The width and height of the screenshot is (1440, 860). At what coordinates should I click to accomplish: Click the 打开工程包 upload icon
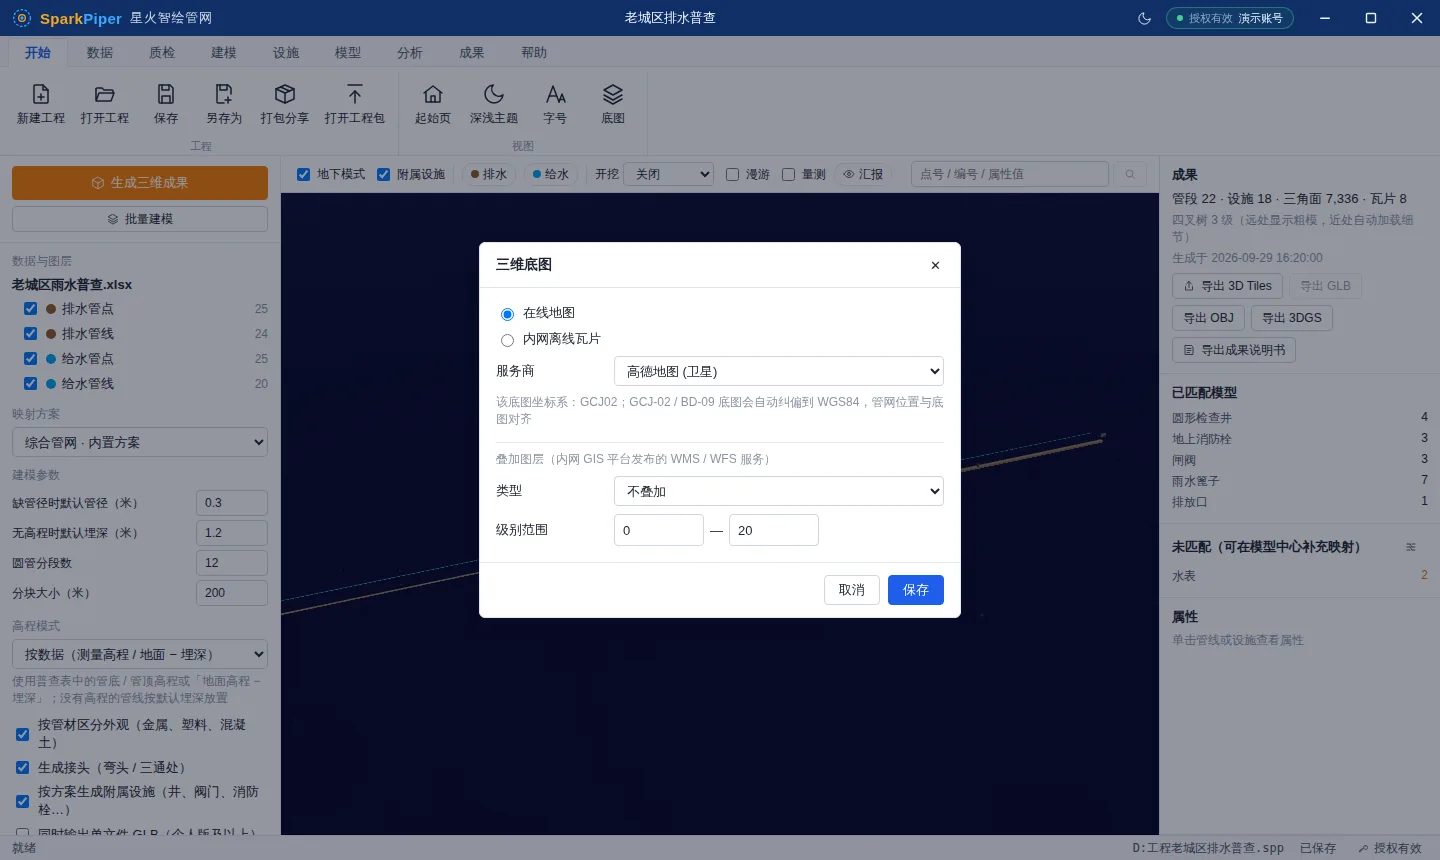click(x=355, y=94)
